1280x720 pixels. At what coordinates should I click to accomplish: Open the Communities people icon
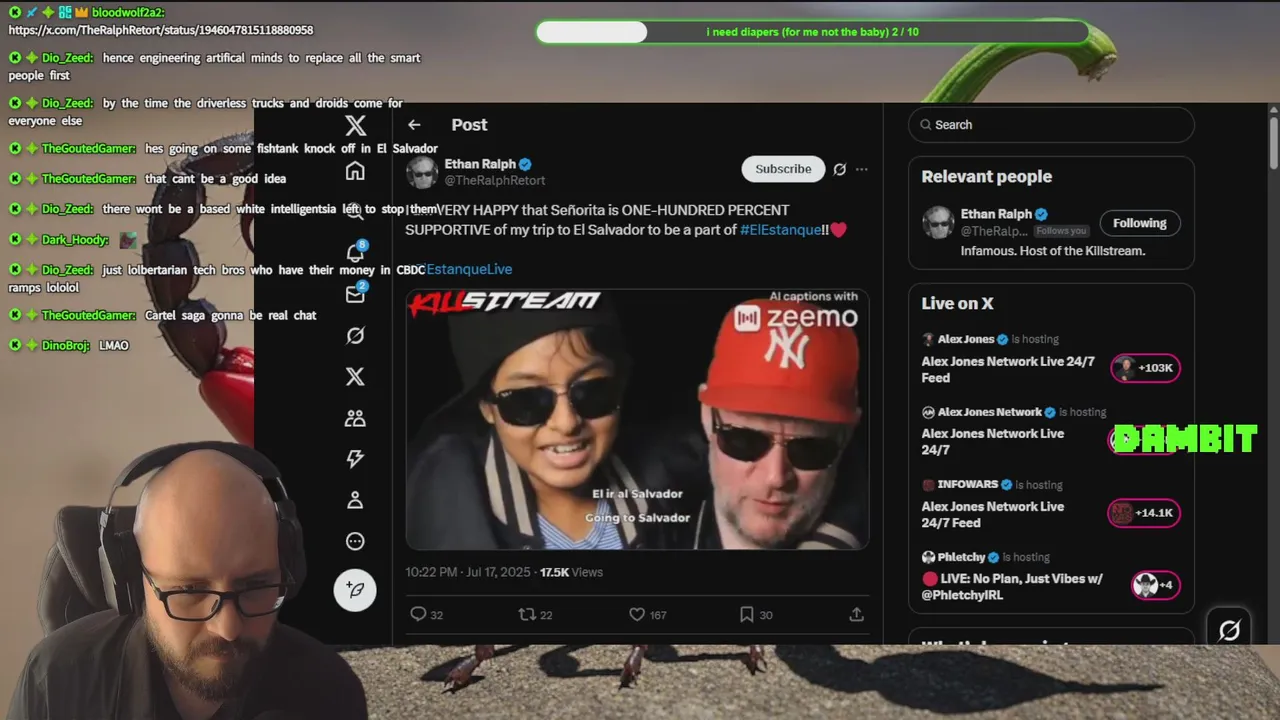[355, 418]
